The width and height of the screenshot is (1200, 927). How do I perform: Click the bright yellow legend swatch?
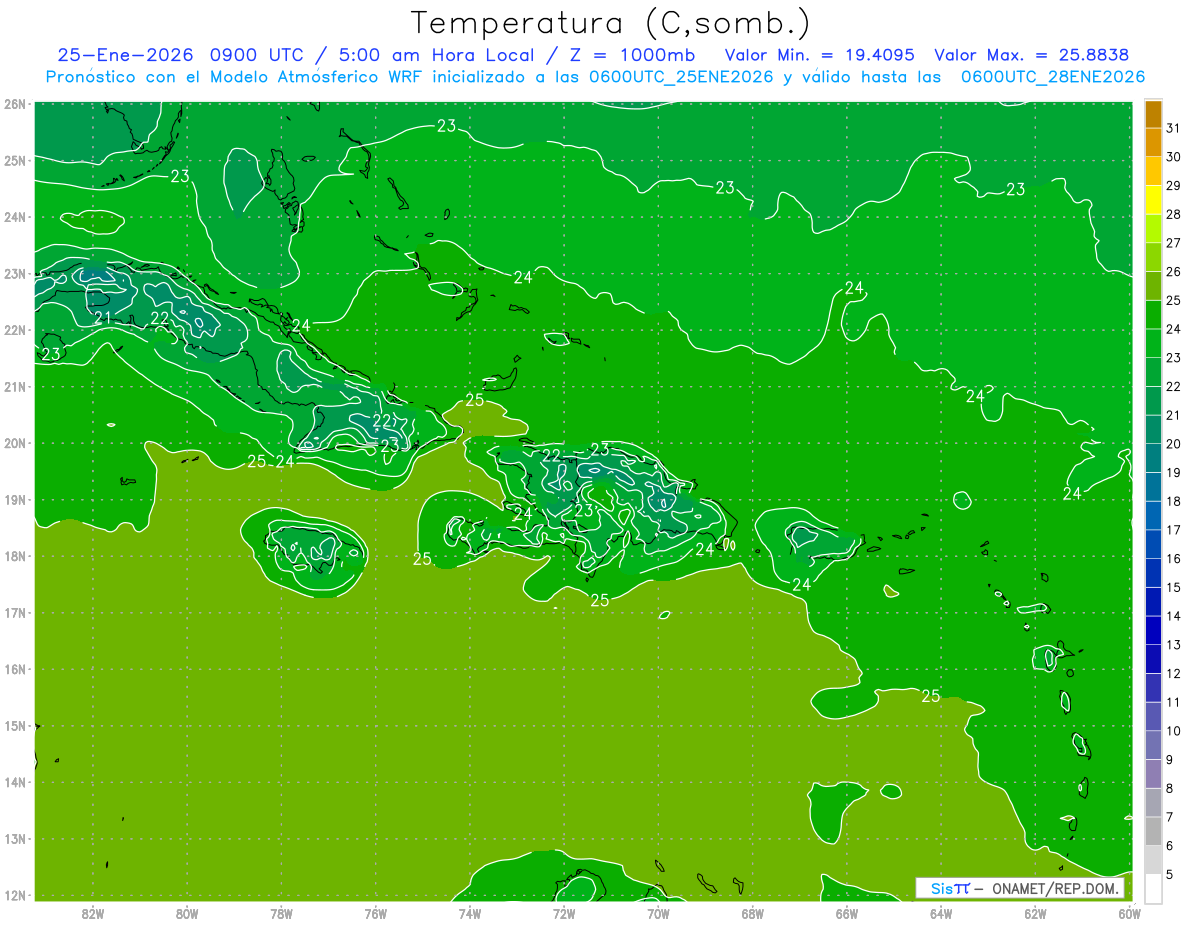point(1153,200)
